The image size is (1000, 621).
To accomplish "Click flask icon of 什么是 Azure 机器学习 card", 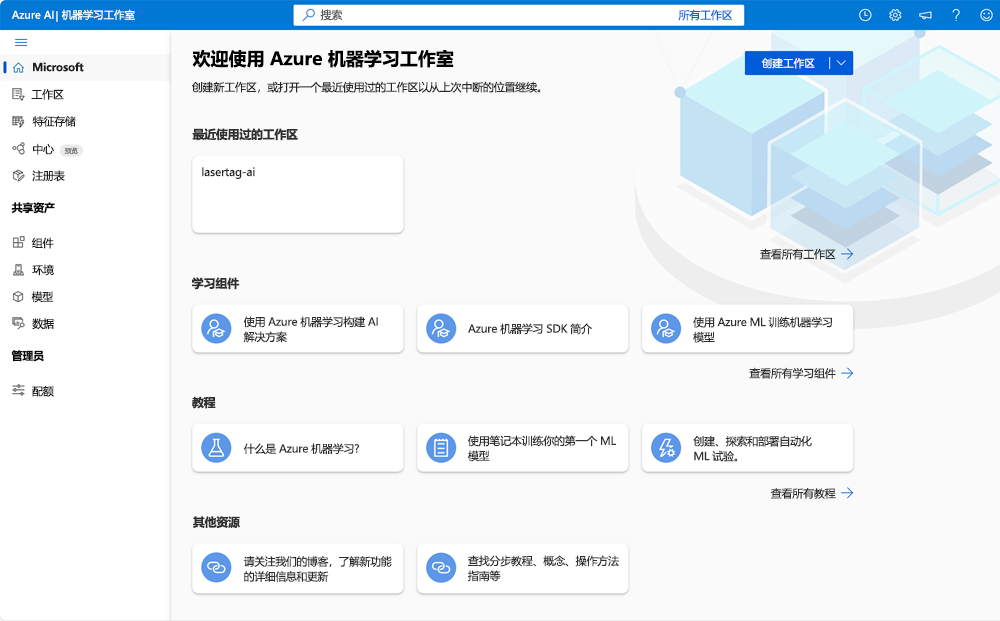I will [216, 448].
